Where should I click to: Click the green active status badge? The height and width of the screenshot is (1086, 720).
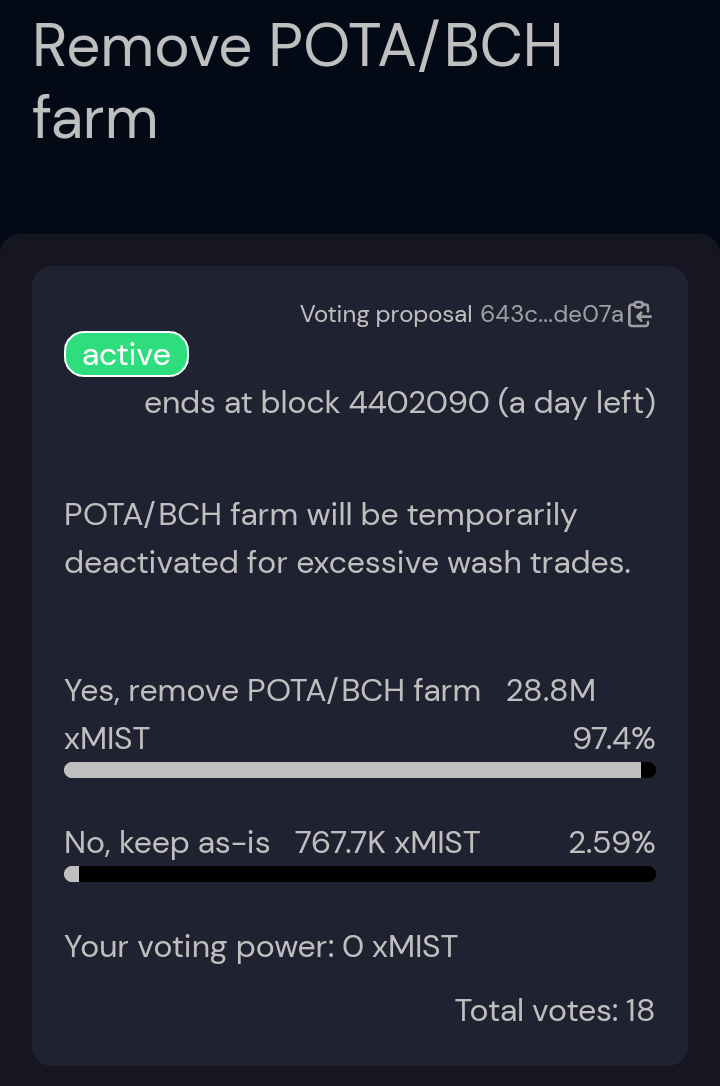126,355
